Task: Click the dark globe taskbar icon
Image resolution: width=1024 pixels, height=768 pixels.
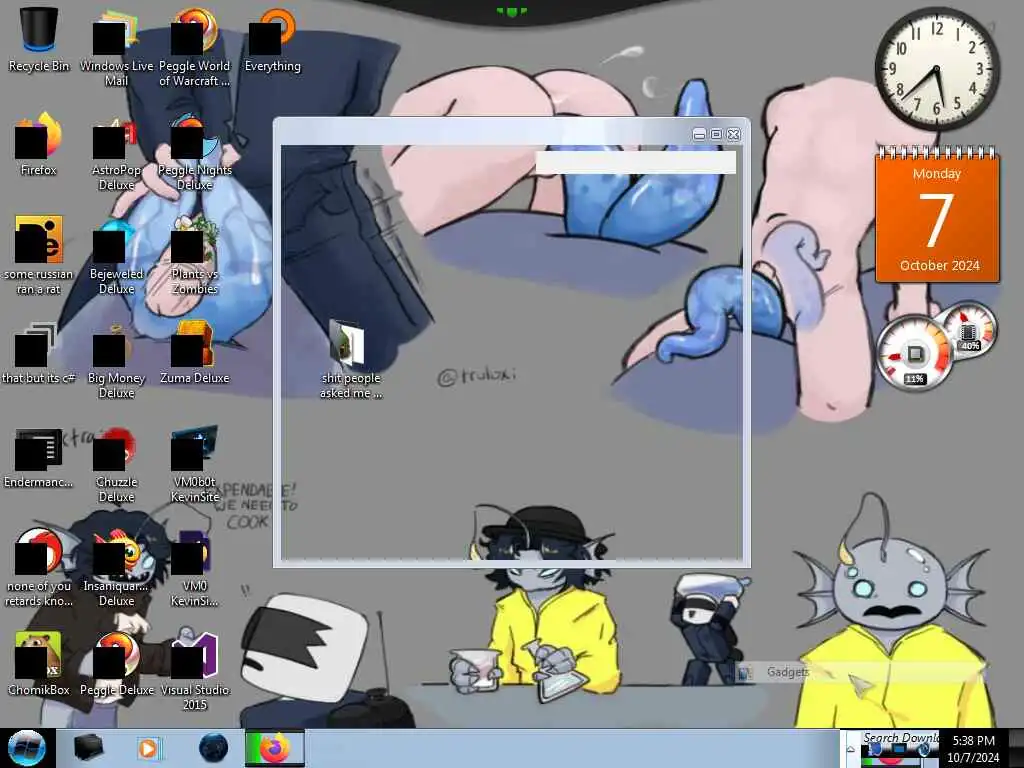Action: [213, 748]
